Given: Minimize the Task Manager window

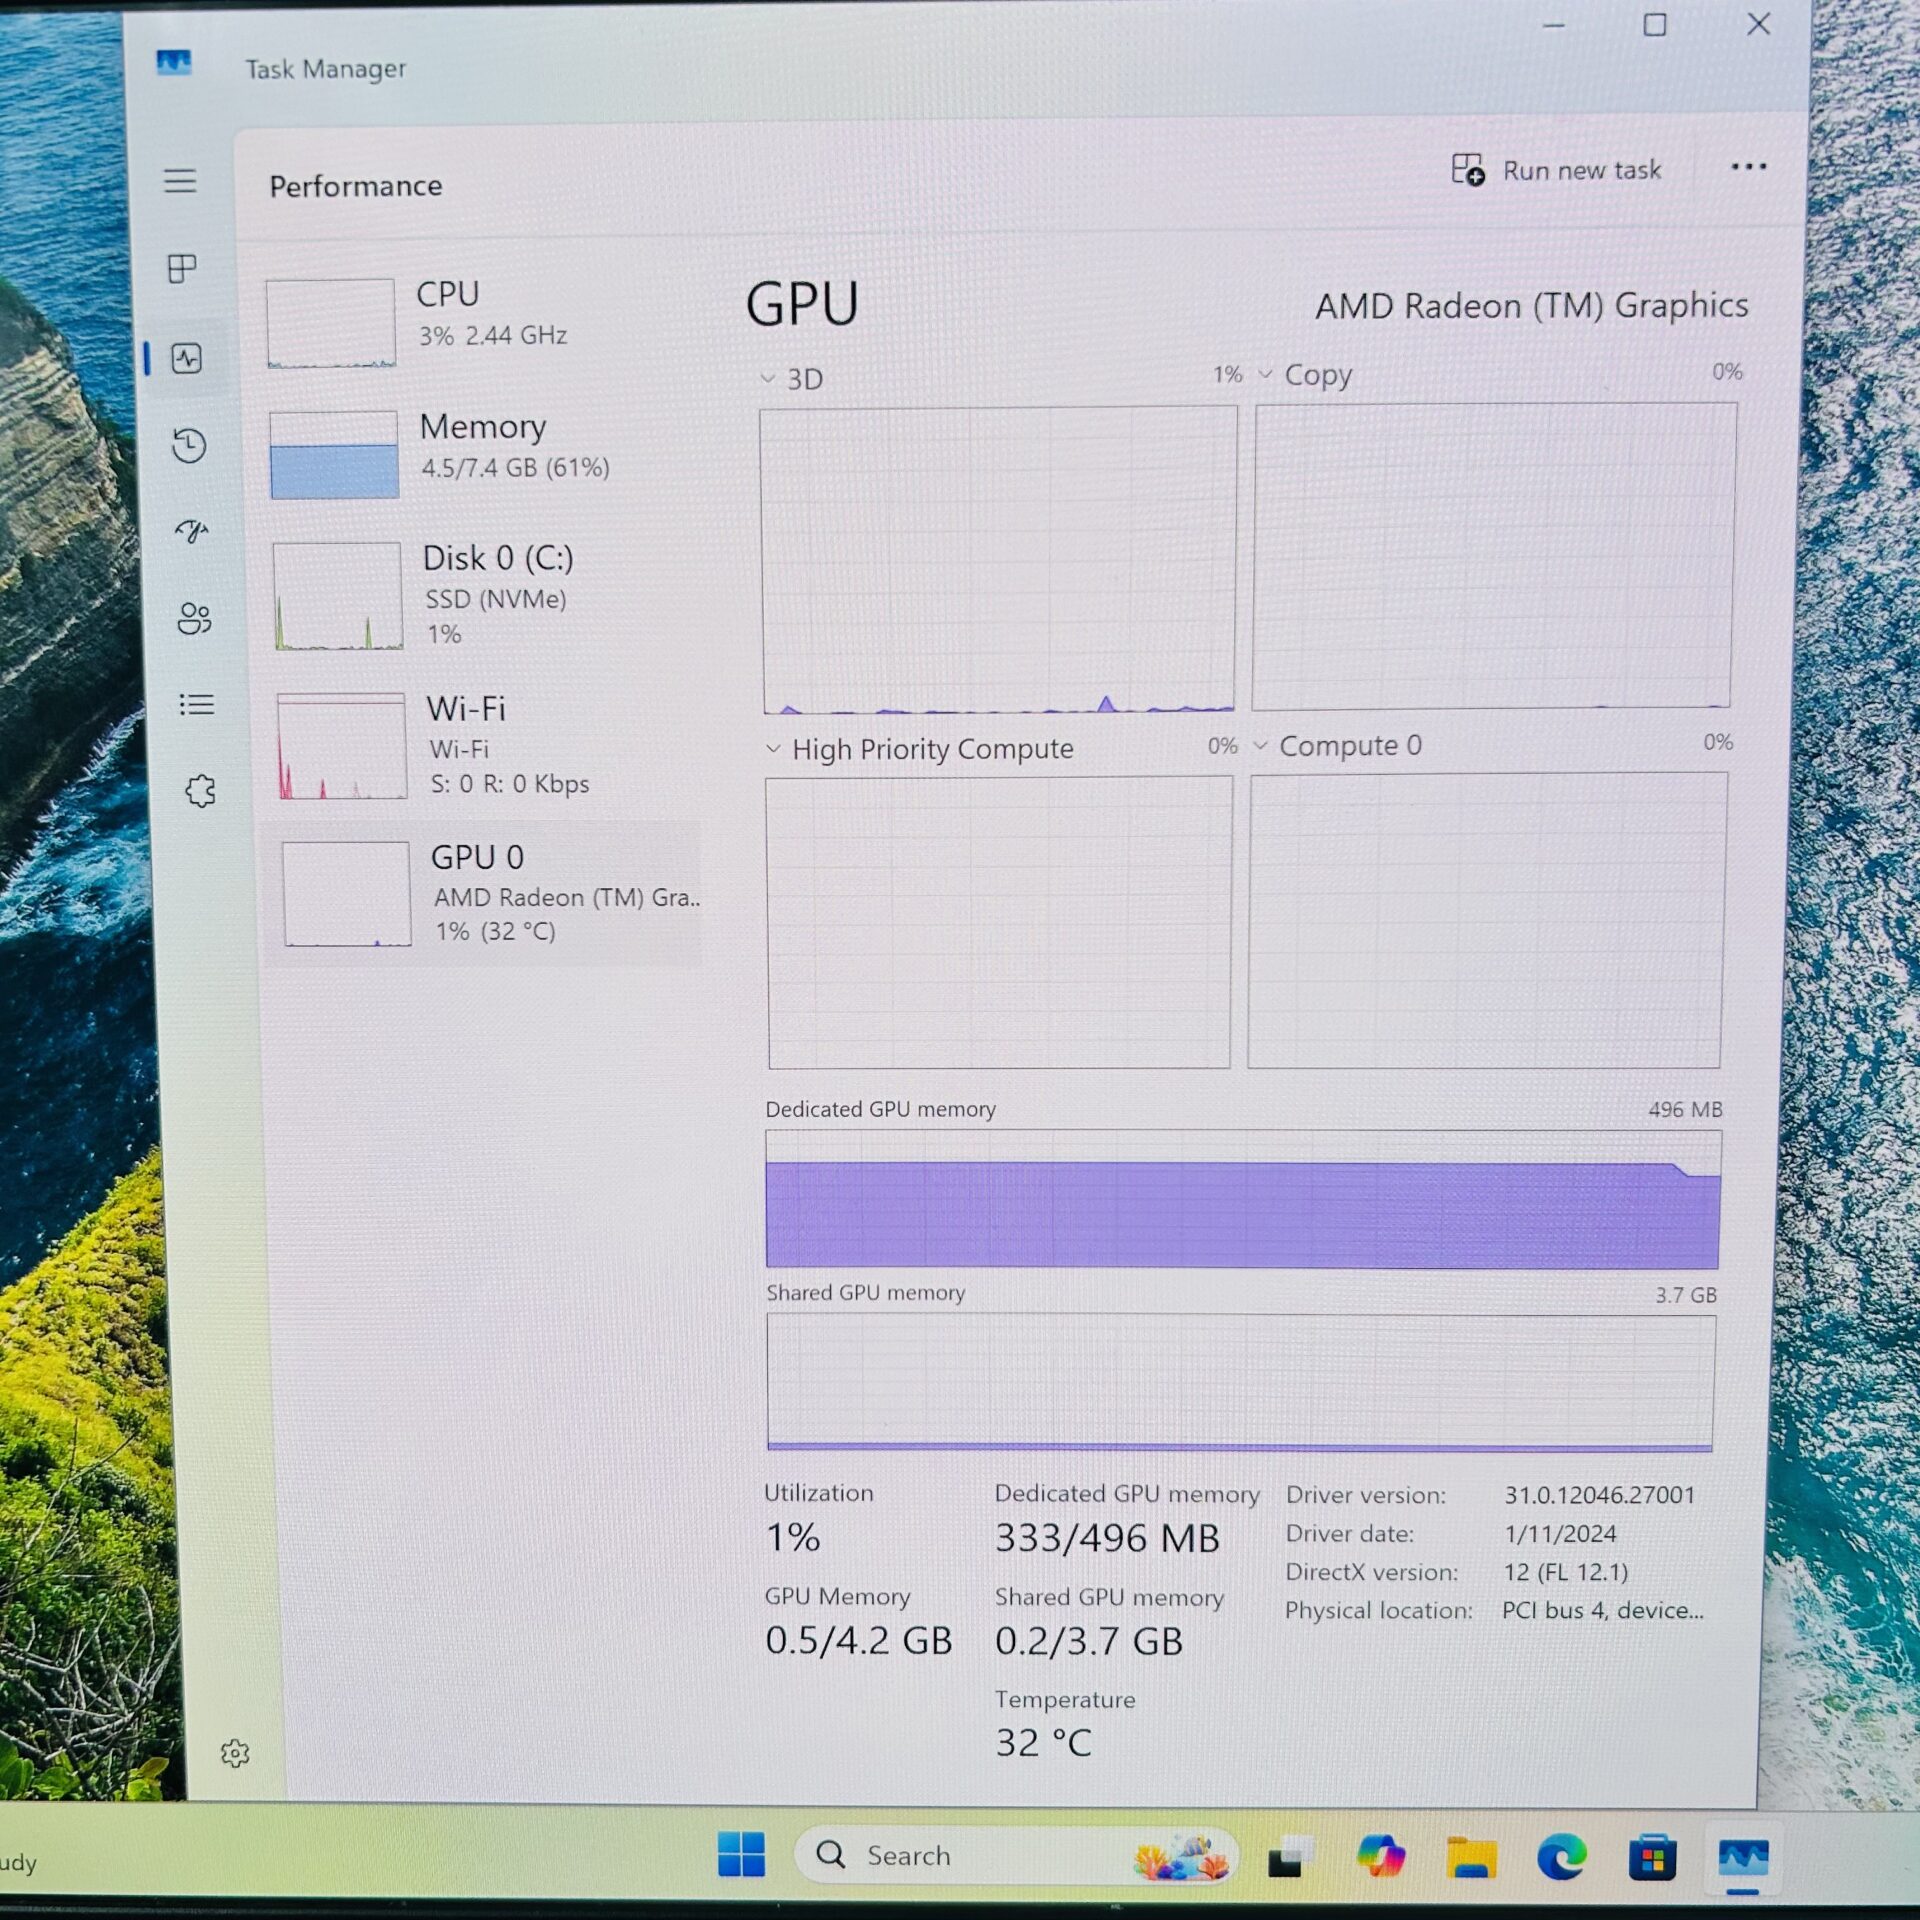Looking at the screenshot, I should [1553, 25].
